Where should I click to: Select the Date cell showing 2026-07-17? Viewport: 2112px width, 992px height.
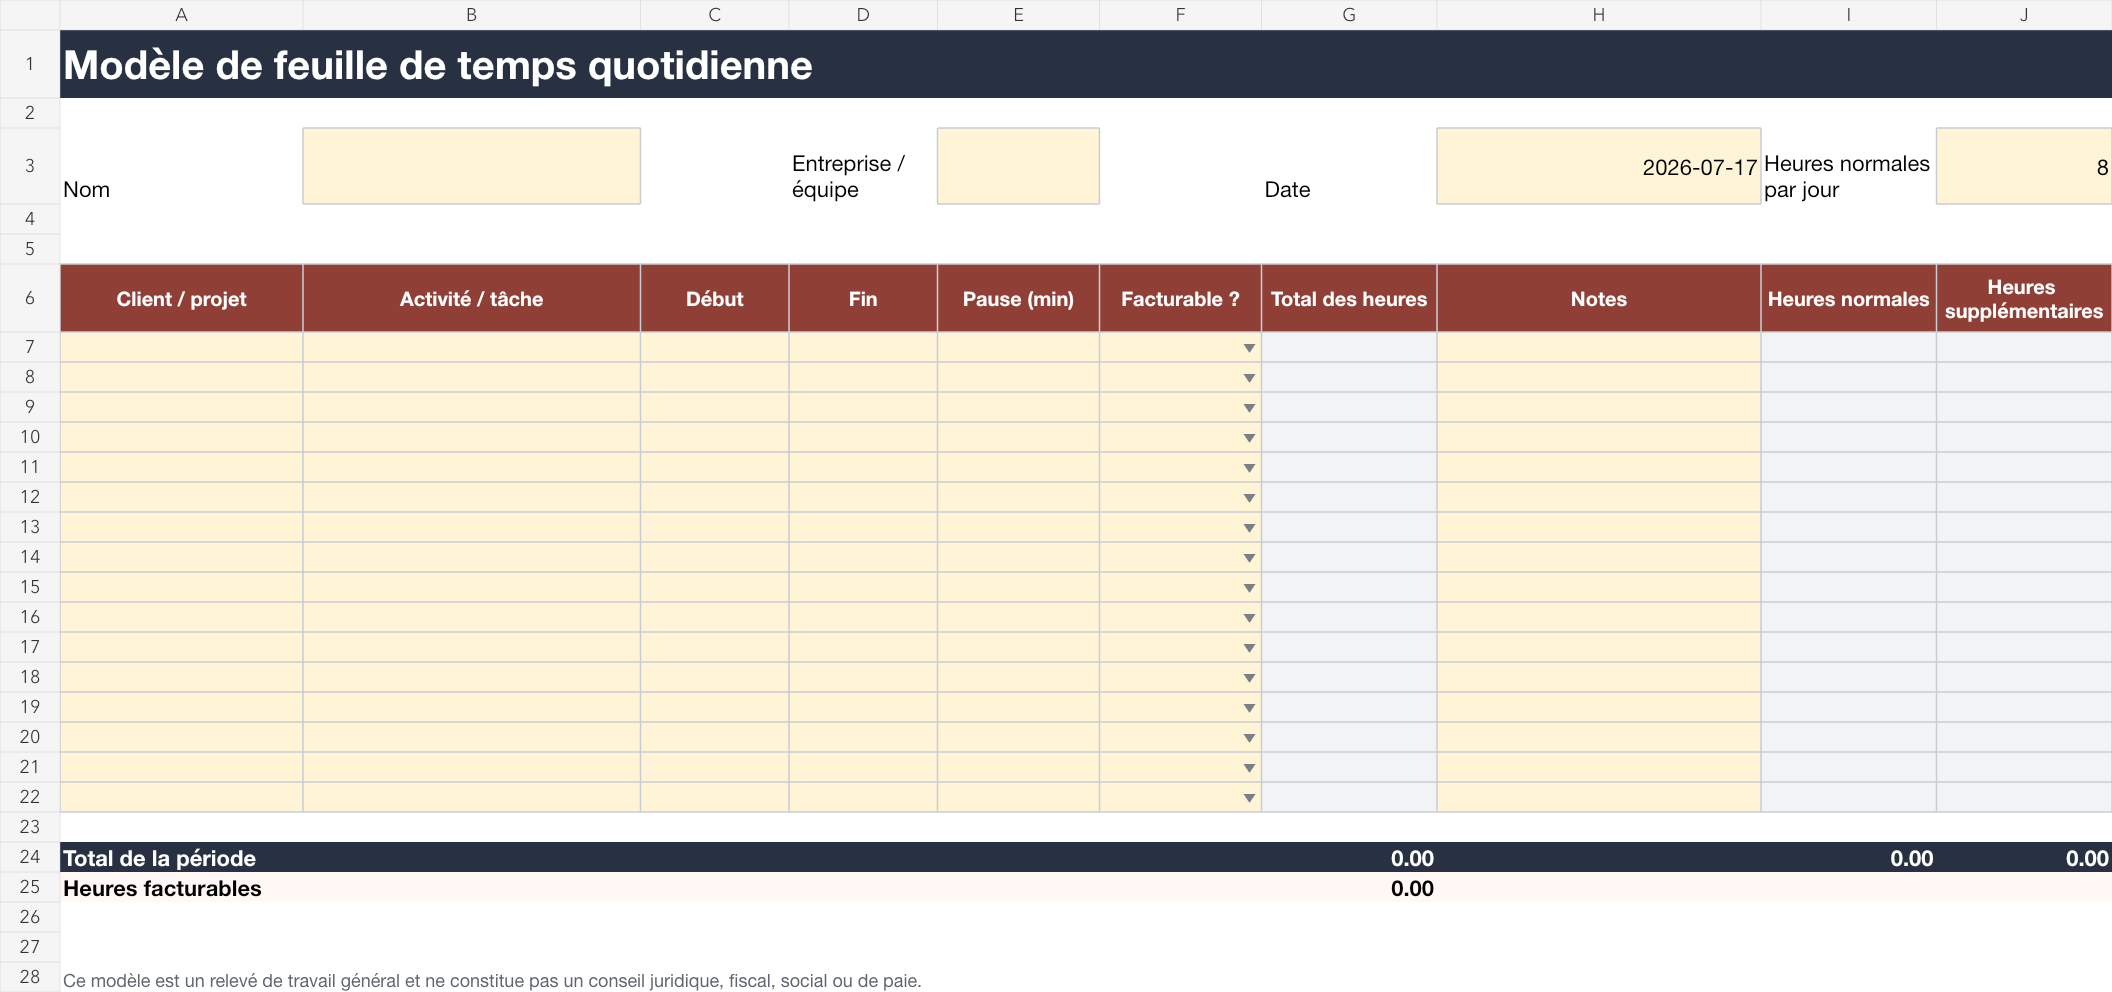1598,166
